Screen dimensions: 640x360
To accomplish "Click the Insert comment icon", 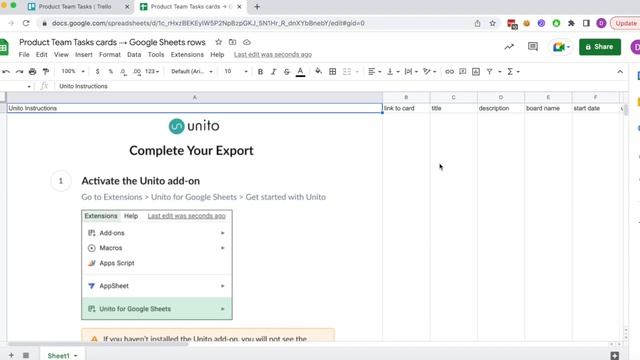I will click(x=462, y=71).
